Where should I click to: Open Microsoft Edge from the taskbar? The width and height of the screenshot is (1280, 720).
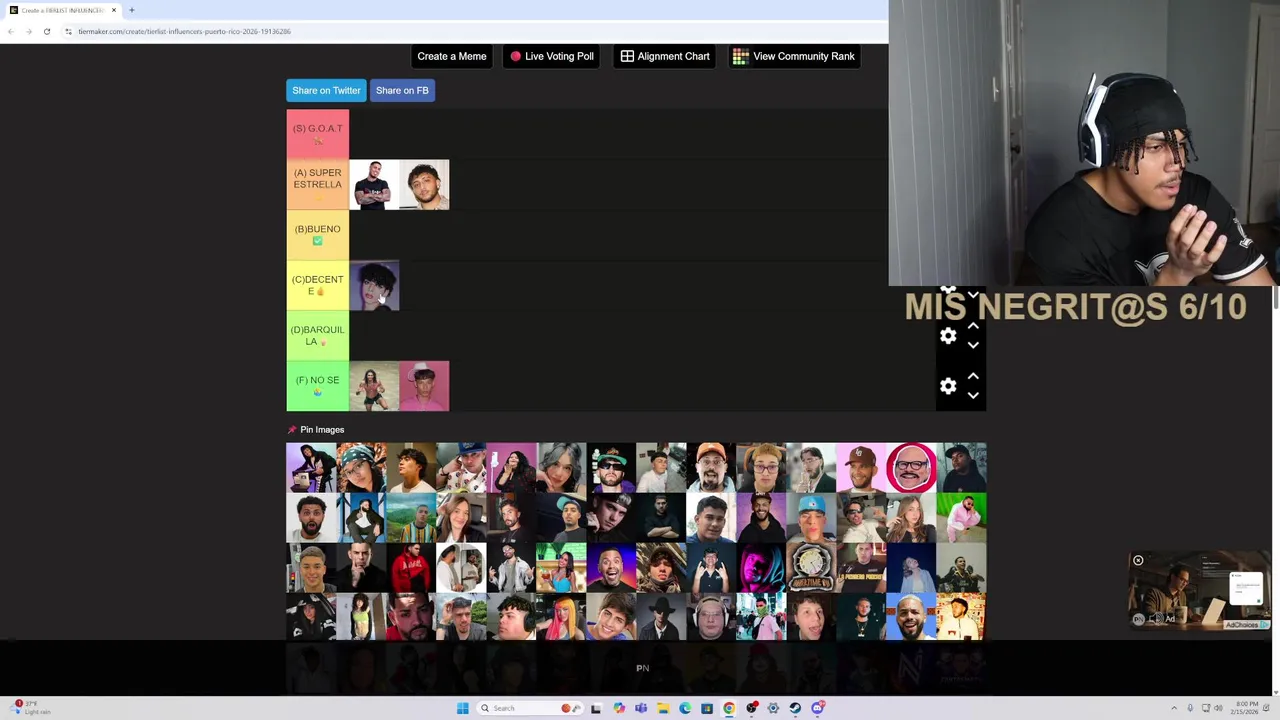click(x=685, y=708)
